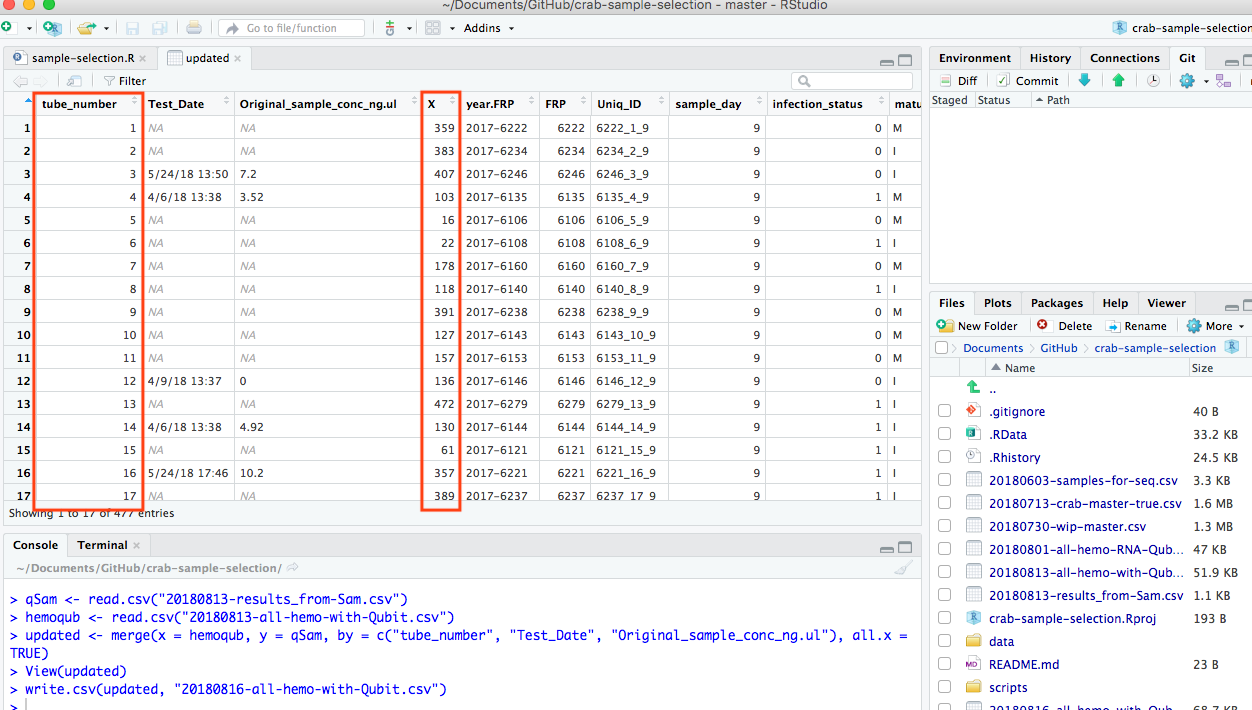Create a New Folder in Files pane
The image size is (1252, 710).
[977, 325]
